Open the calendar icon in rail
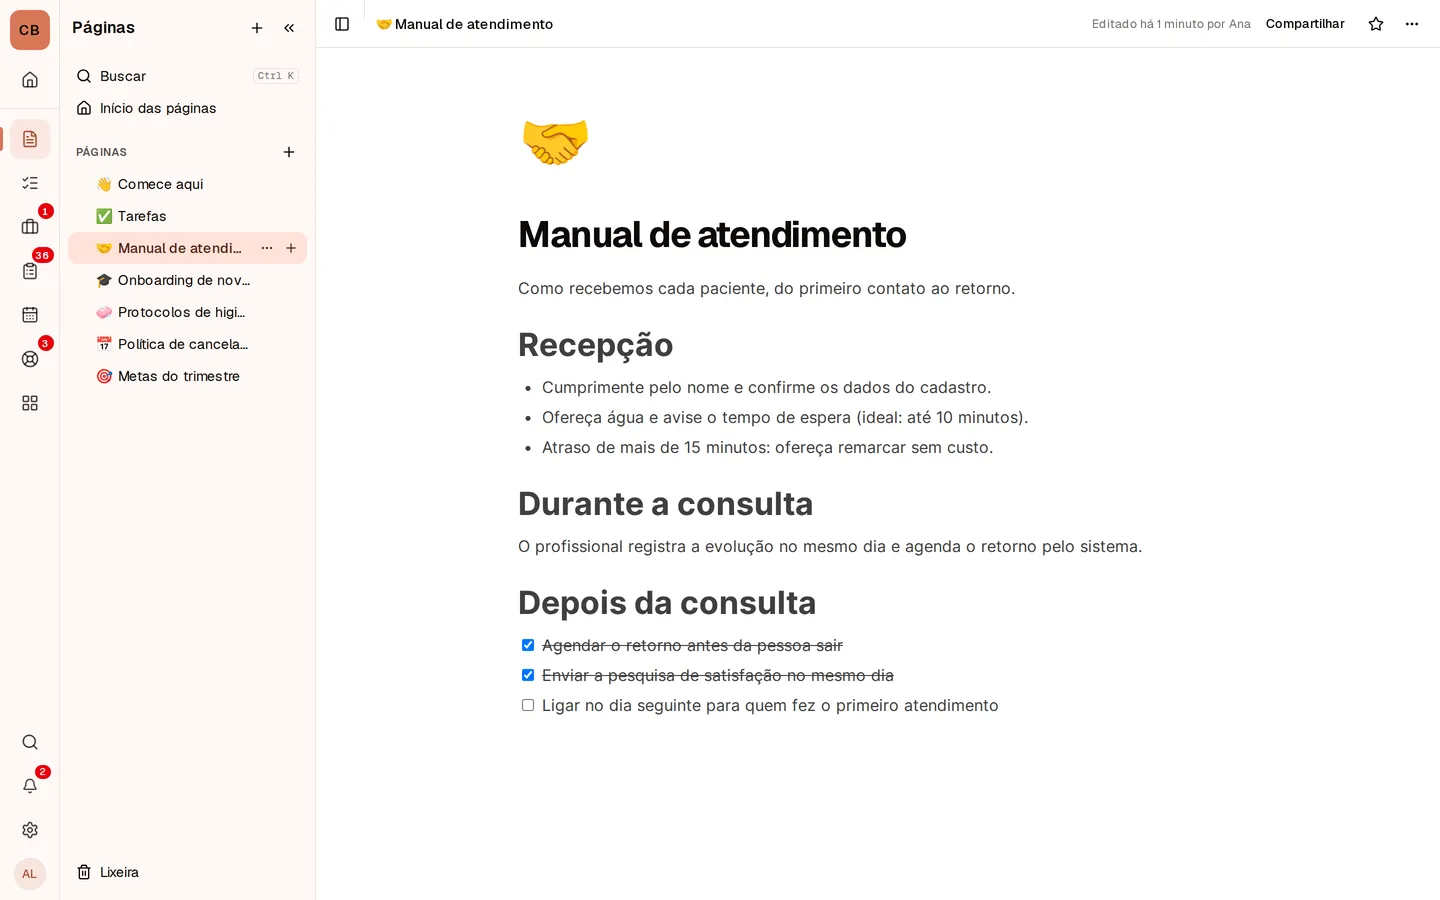Viewport: 1440px width, 900px height. click(30, 315)
